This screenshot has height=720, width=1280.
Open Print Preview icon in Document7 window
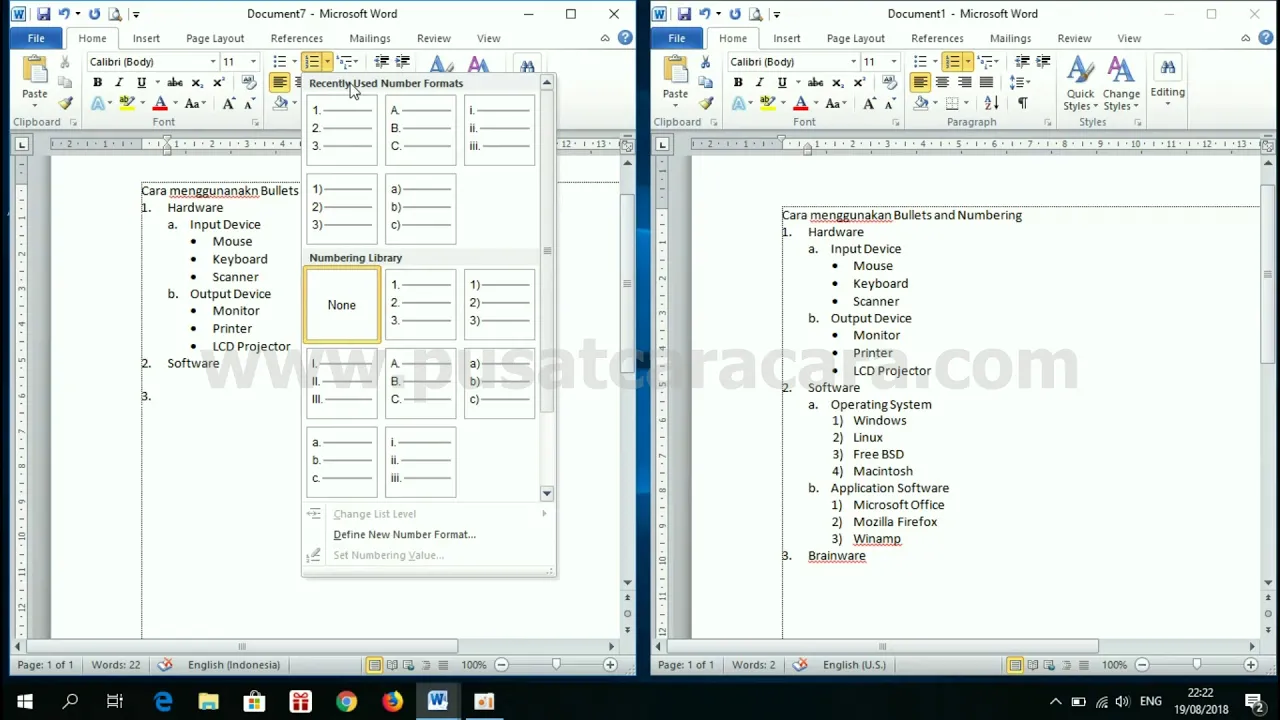tap(115, 14)
